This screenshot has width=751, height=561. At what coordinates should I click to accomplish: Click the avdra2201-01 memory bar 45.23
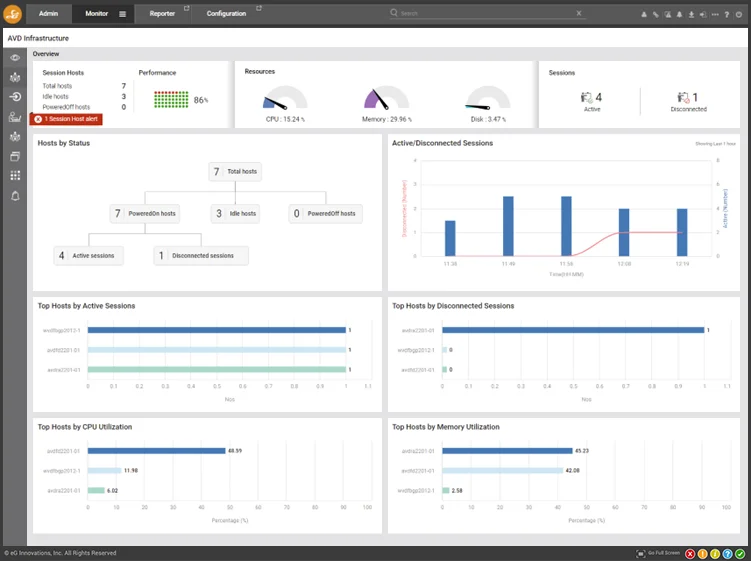(507, 451)
